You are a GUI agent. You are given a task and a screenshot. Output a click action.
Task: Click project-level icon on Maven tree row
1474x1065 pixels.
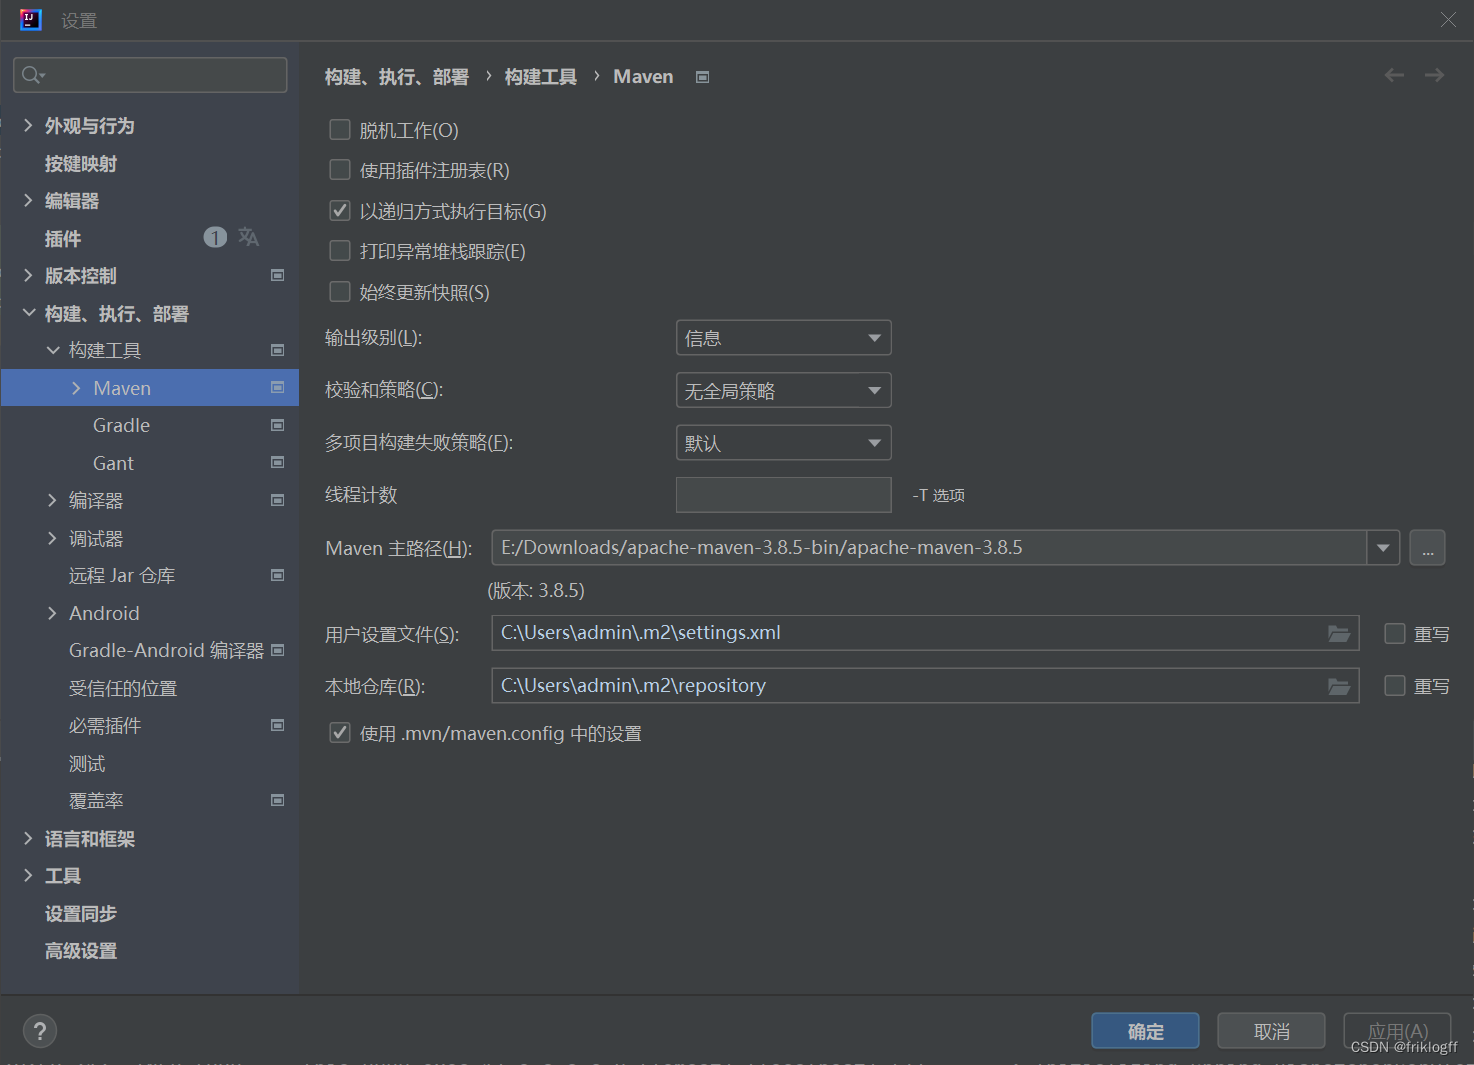click(278, 387)
